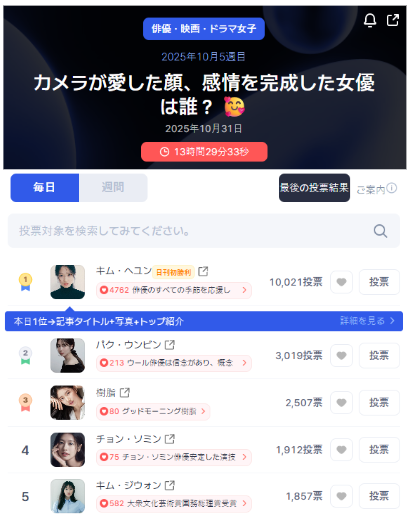Toggle heart favorite for キム・ジウォン
411x523 pixels.
point(341,496)
